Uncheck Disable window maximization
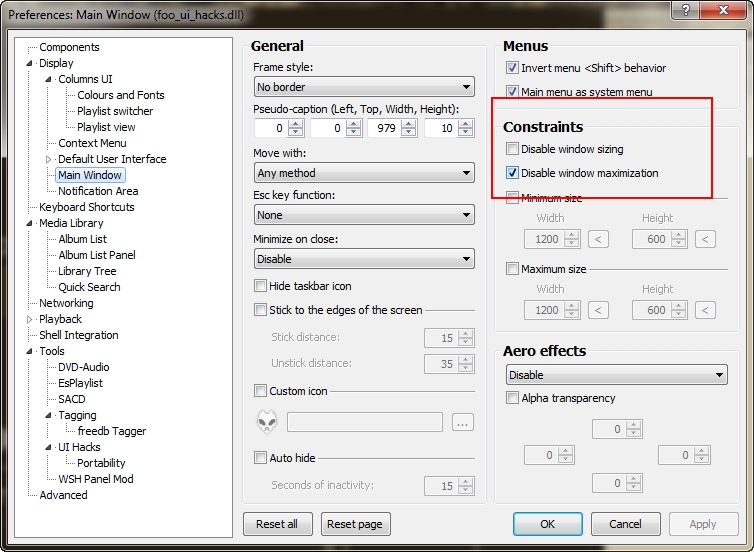 pyautogui.click(x=513, y=173)
